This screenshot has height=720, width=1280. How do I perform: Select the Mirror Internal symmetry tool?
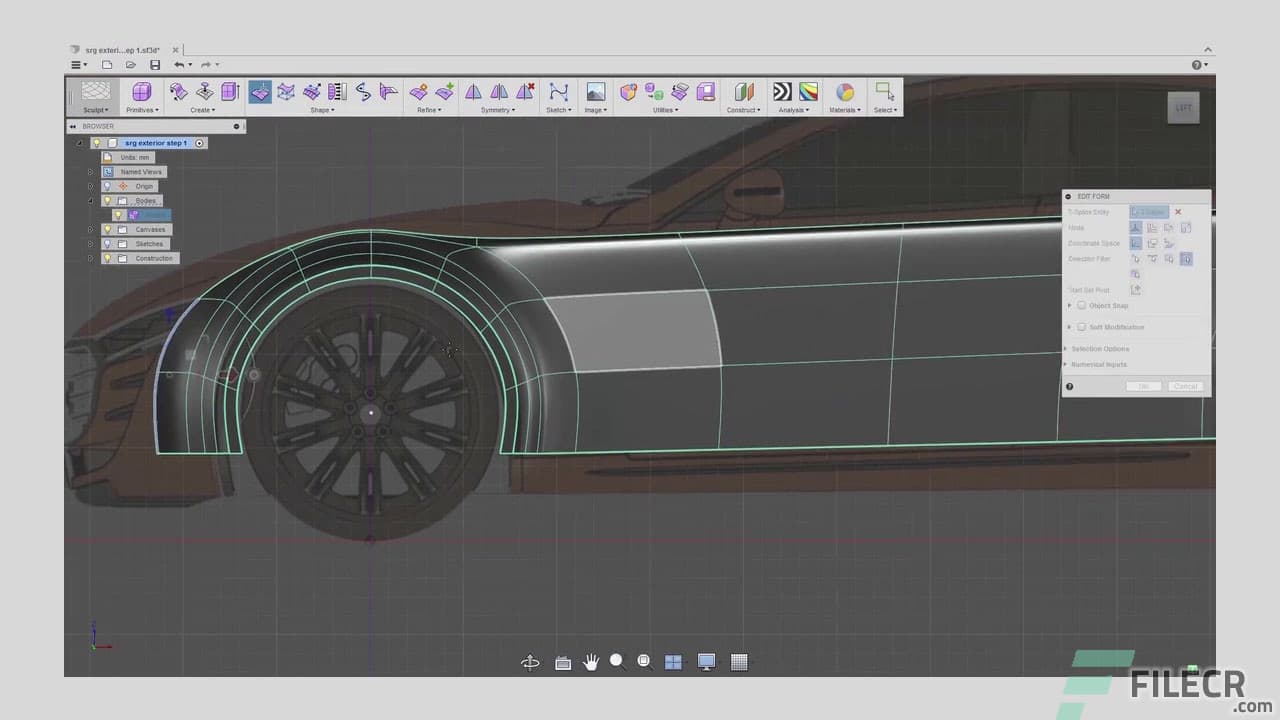pos(473,92)
